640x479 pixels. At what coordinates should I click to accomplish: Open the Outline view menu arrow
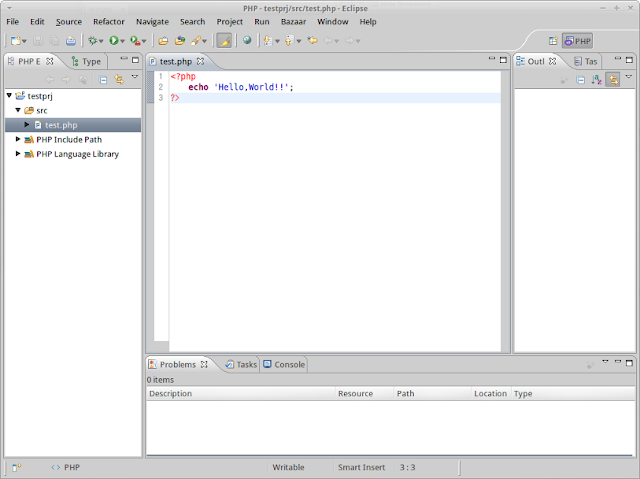[x=629, y=76]
